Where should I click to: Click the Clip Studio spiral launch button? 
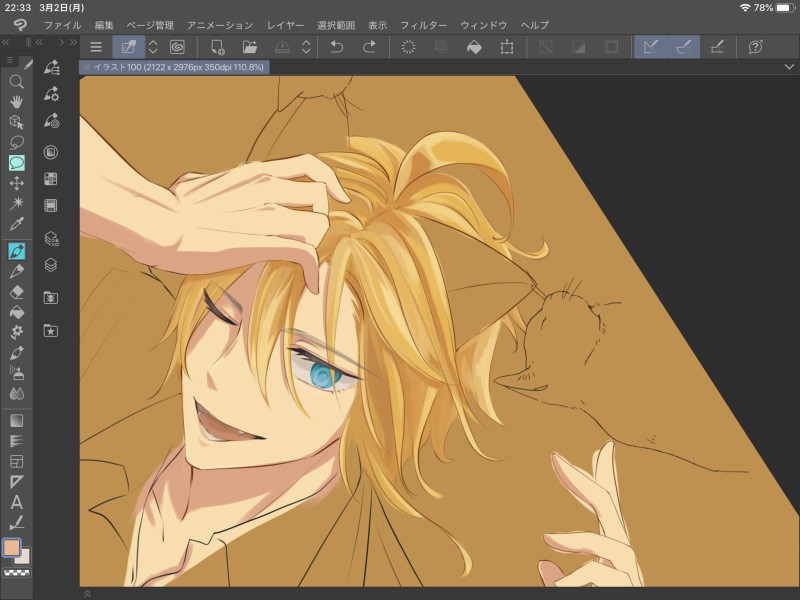177,47
